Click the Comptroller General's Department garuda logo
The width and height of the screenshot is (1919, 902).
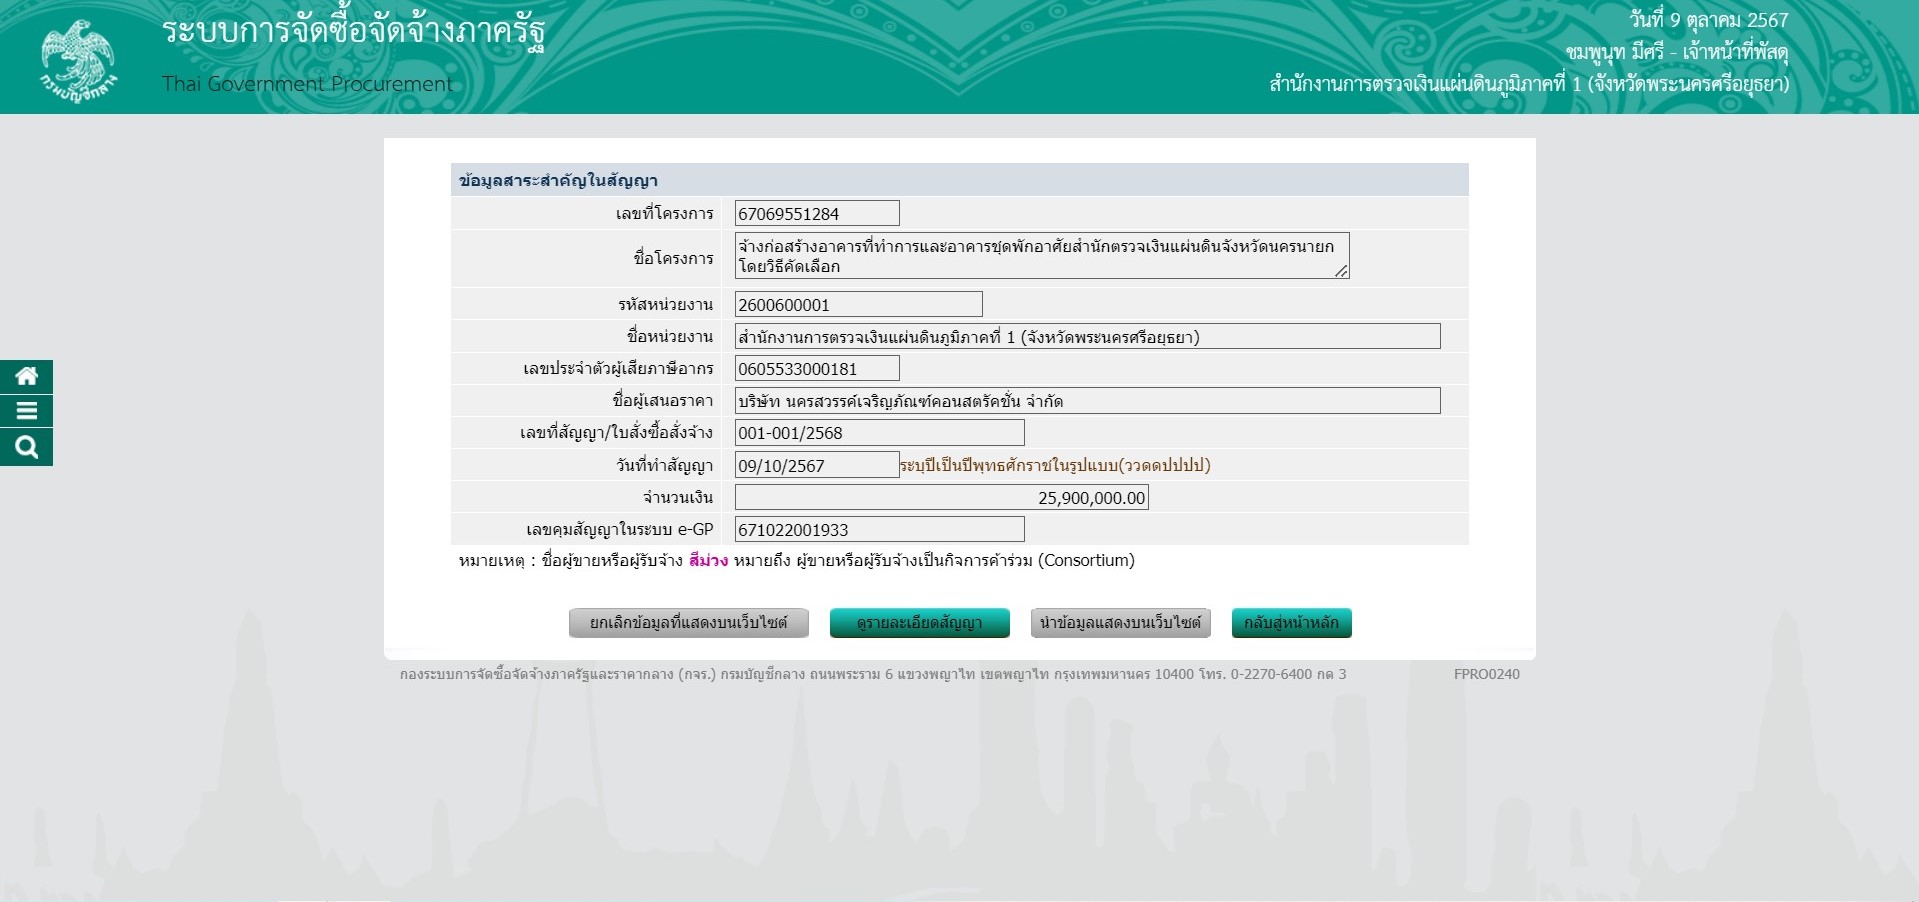pyautogui.click(x=78, y=60)
